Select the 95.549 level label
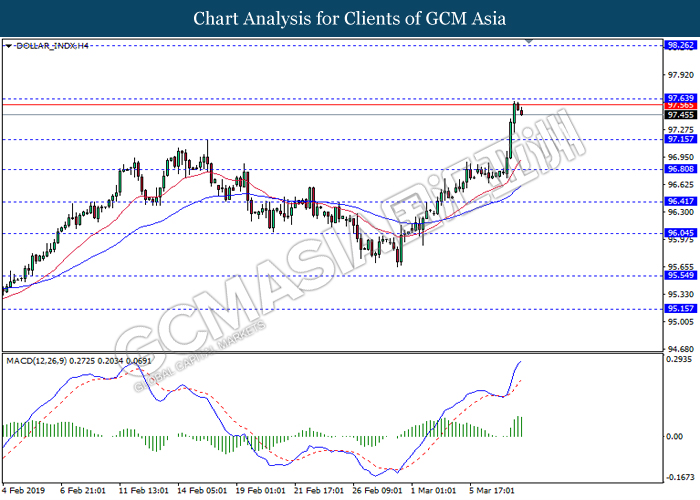Screen dimensions: 700x500 [681, 275]
